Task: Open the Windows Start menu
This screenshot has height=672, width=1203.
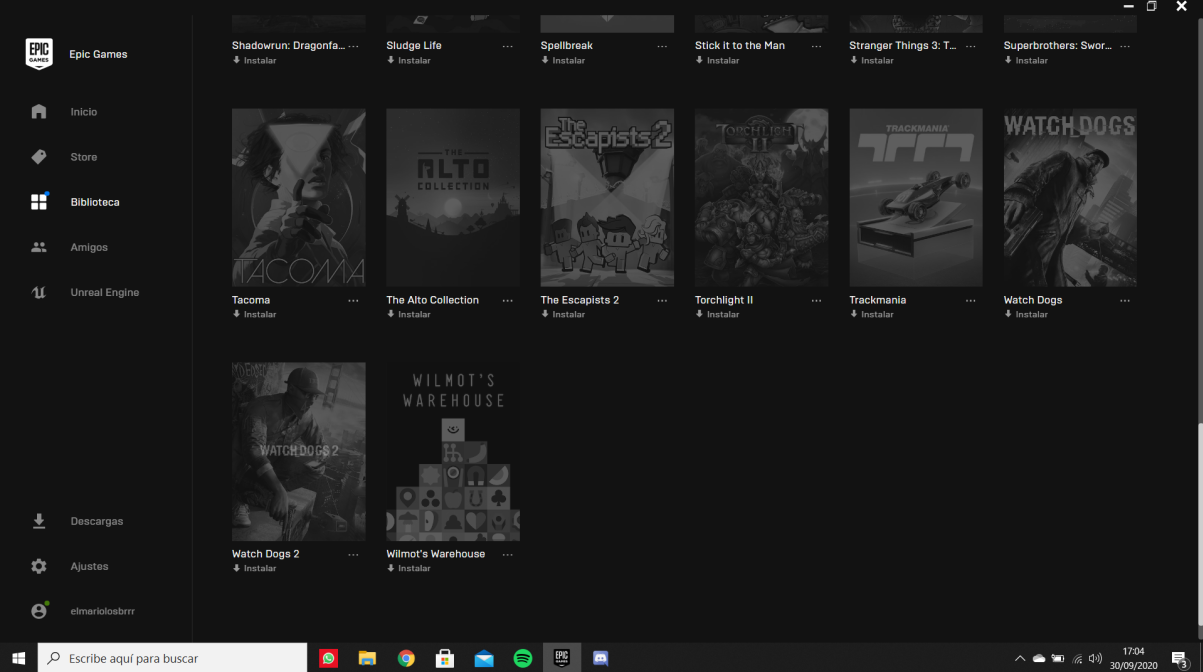Action: coord(18,658)
